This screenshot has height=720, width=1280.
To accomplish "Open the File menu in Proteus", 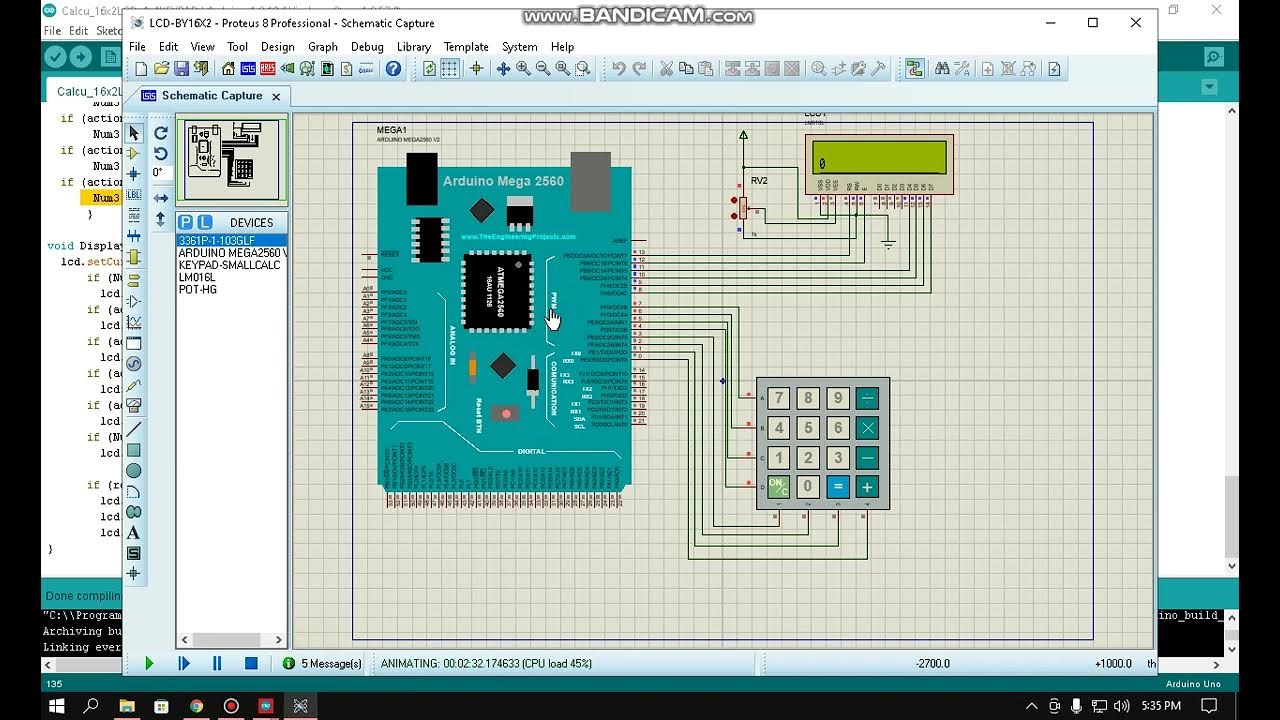I will 137,47.
